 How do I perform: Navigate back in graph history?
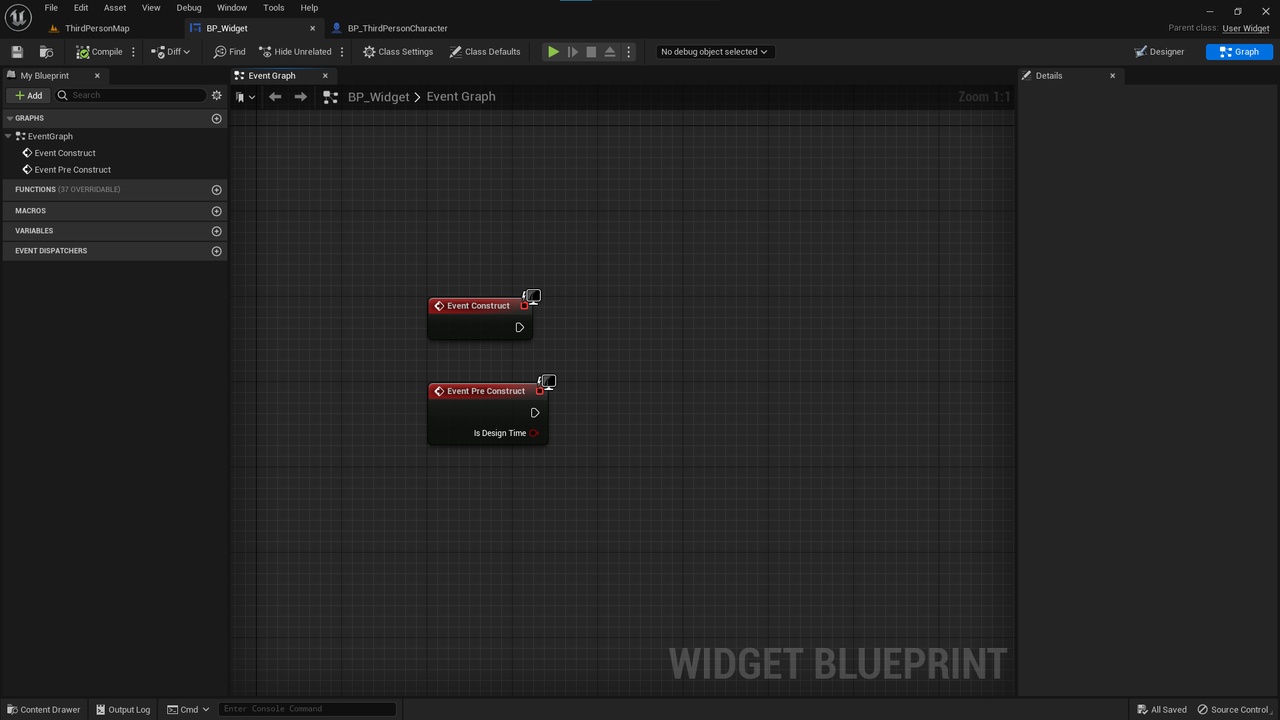(x=275, y=97)
